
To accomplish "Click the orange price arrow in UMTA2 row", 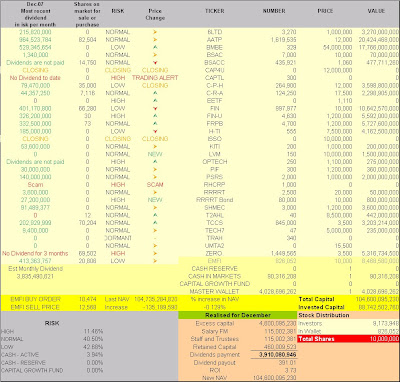I will (155, 246).
